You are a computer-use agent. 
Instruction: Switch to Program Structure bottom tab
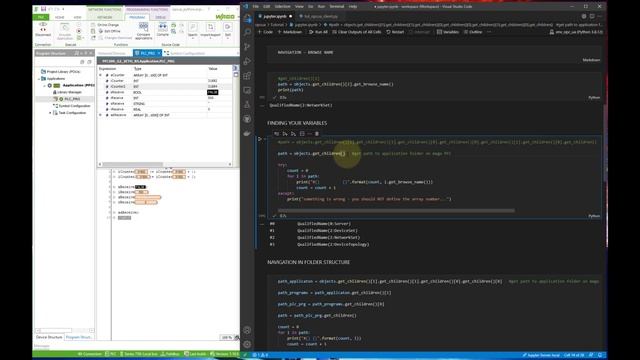(78, 337)
